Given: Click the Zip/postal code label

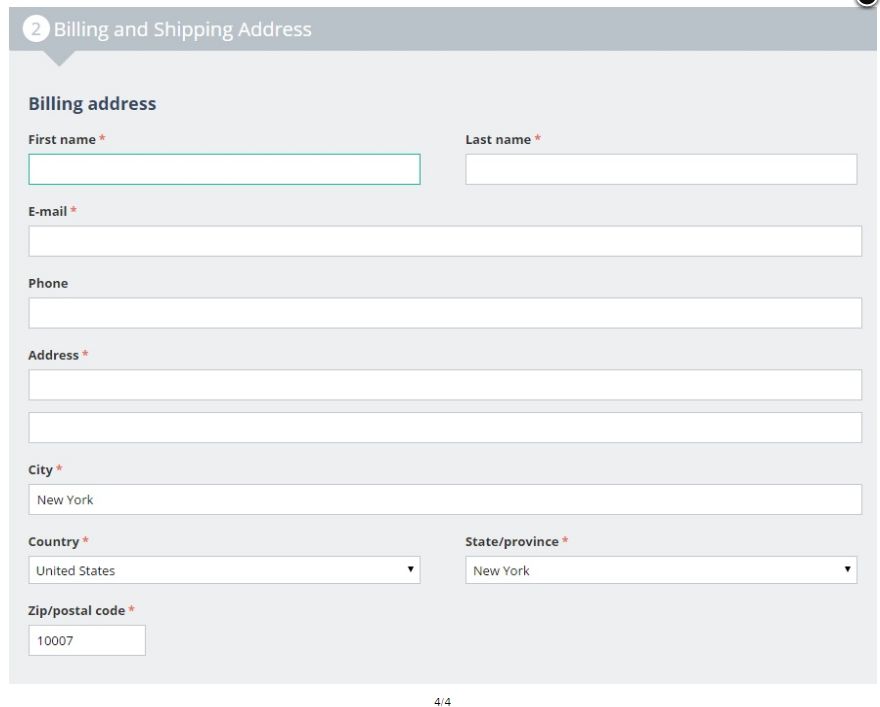Looking at the screenshot, I should pos(76,610).
